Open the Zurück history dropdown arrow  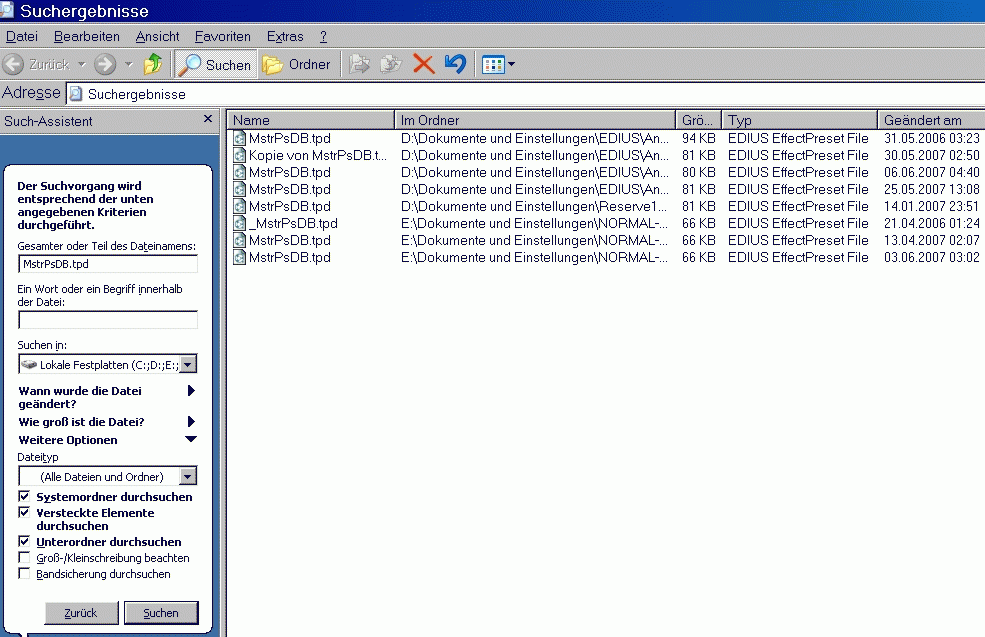coord(82,64)
